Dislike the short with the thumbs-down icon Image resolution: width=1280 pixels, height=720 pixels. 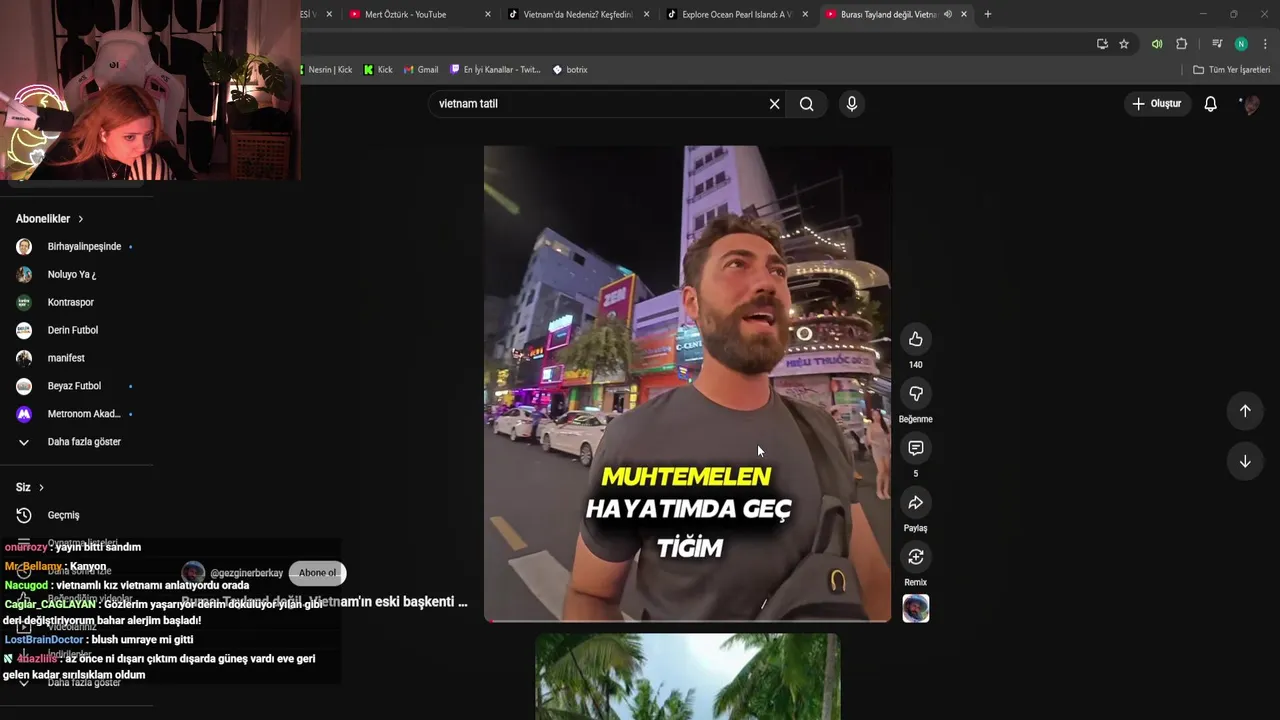915,393
